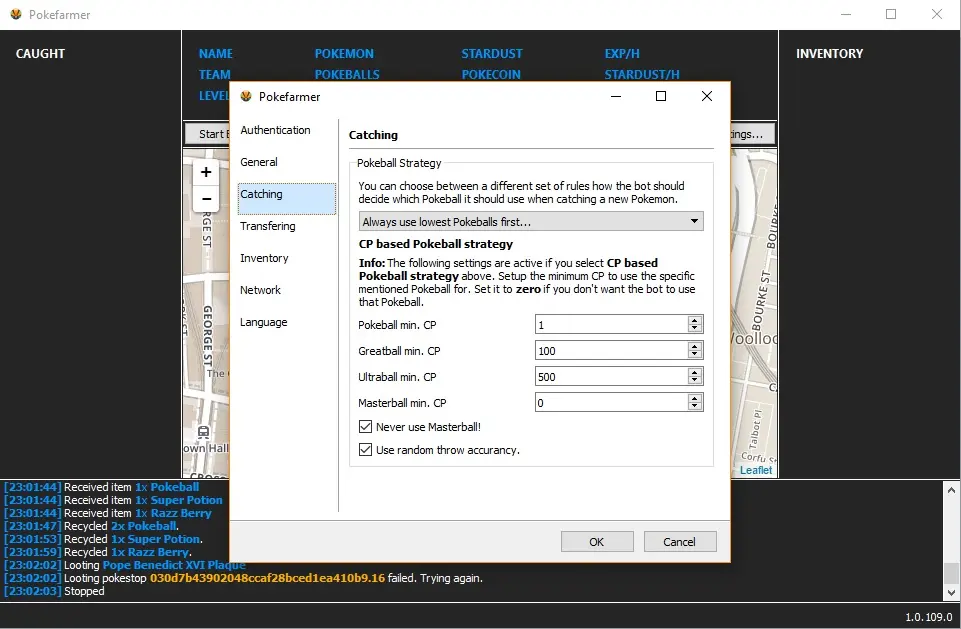Decrease Masterball min. CP with down arrow
The width and height of the screenshot is (961, 629).
[695, 407]
